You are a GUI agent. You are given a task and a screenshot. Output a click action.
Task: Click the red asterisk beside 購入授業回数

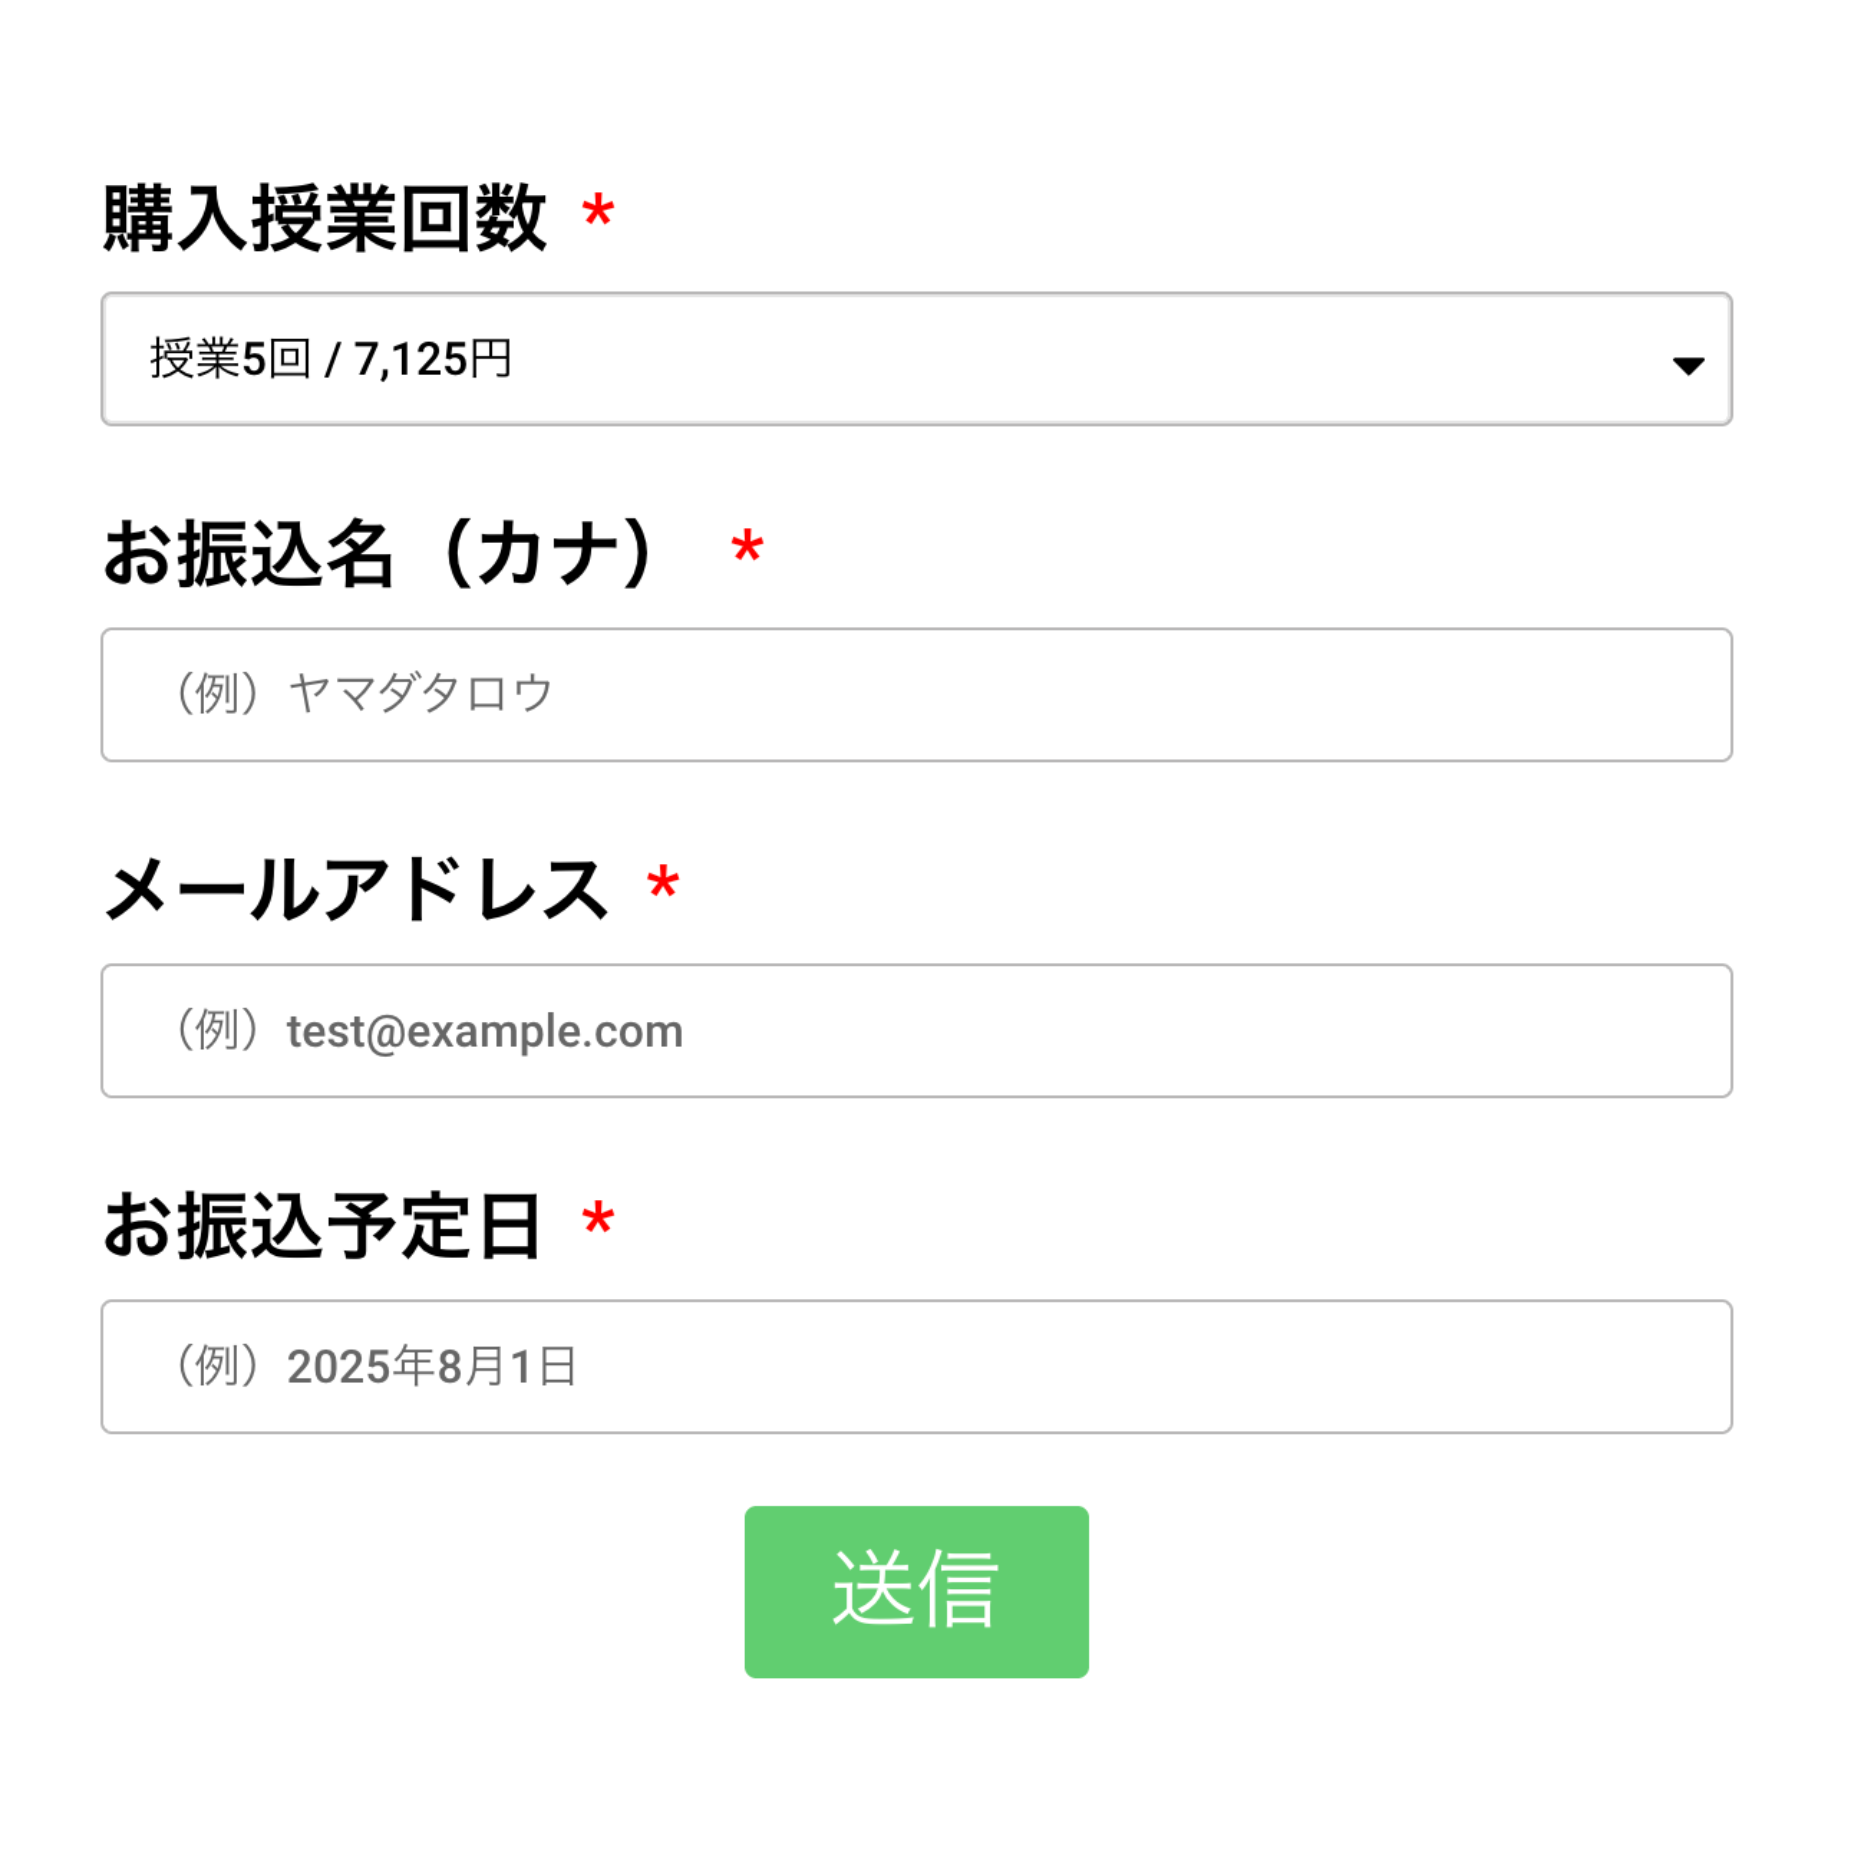pos(598,212)
